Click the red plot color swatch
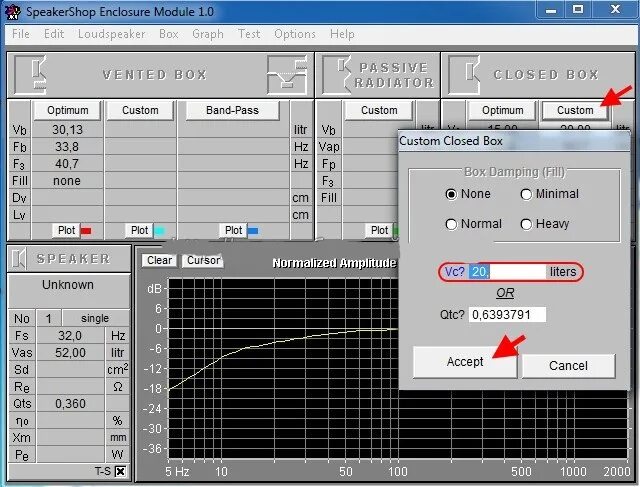This screenshot has width=640, height=487. point(86,231)
